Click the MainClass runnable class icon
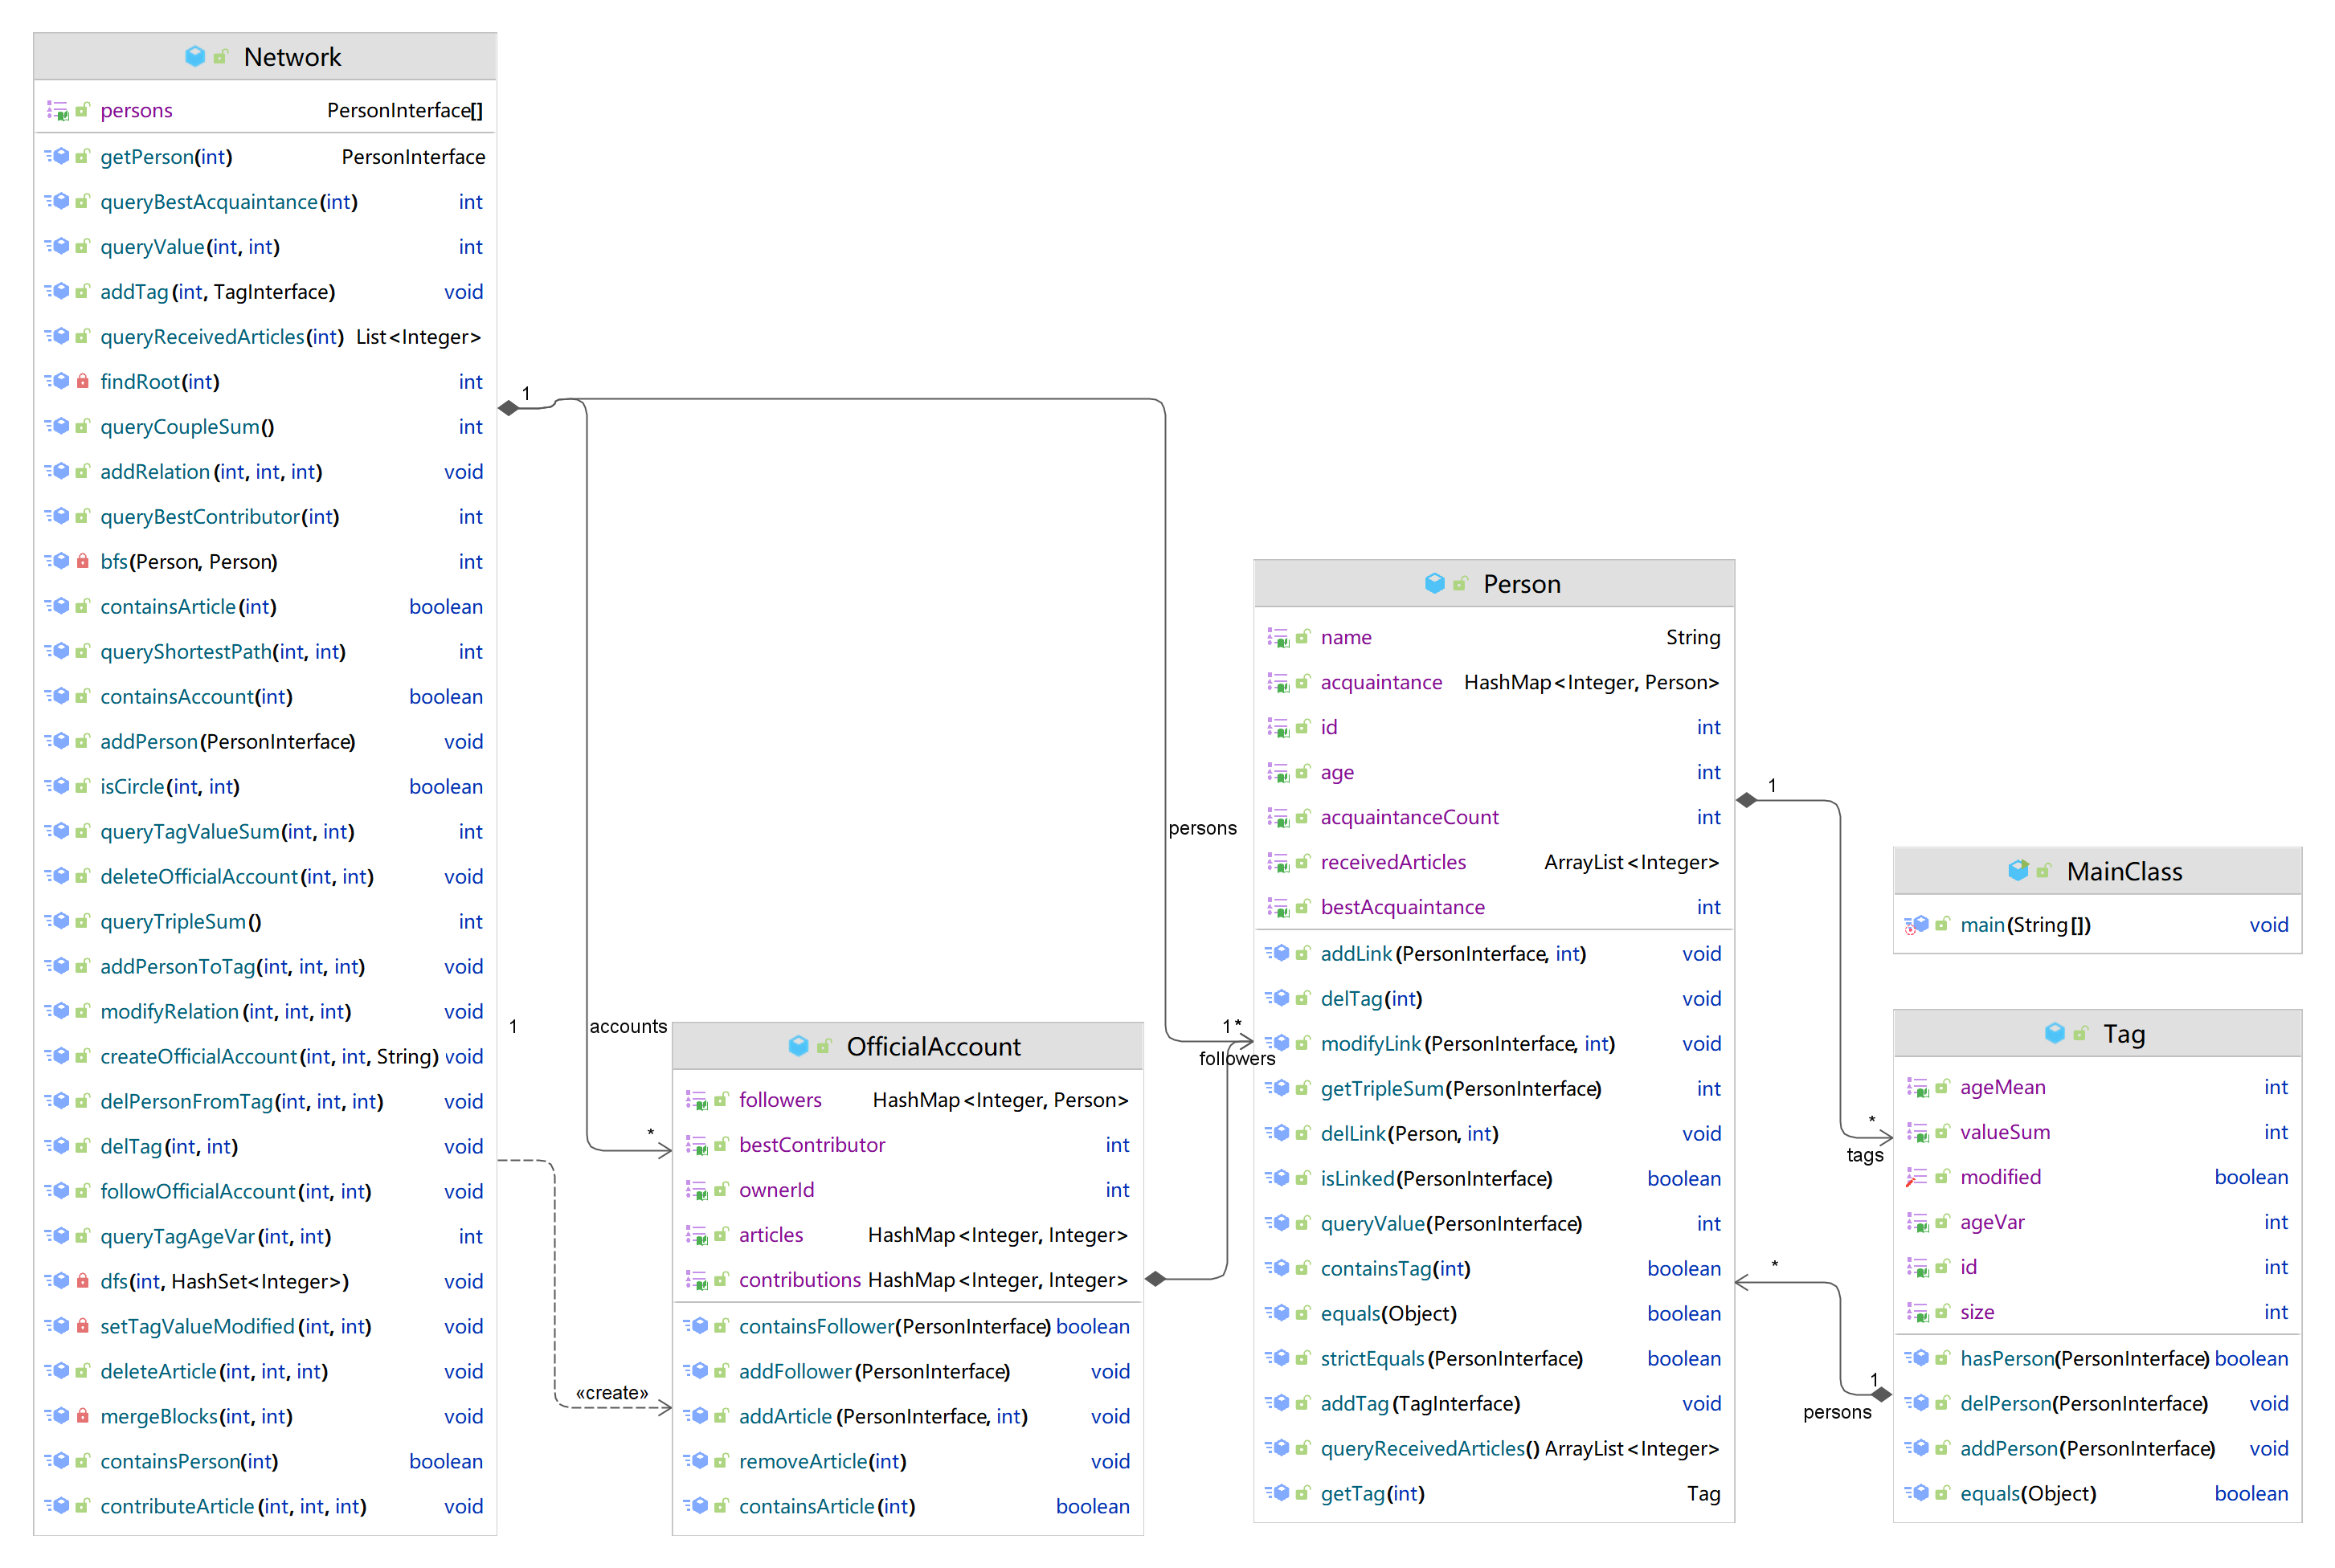The image size is (2335, 1568). [2018, 870]
